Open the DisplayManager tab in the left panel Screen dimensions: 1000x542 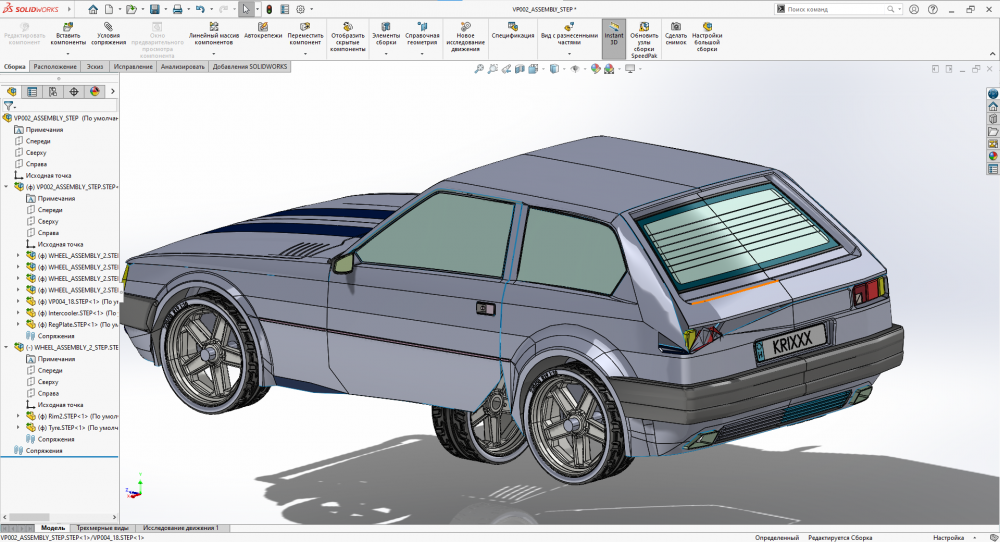(95, 91)
